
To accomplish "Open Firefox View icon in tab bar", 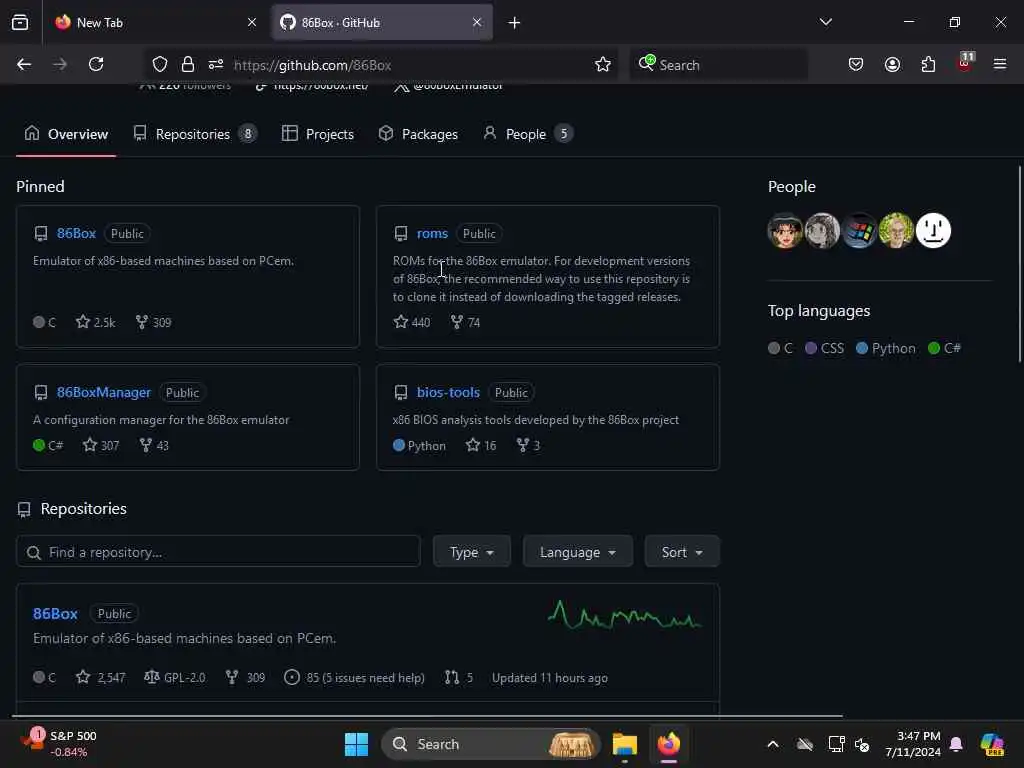I will 20,23.
